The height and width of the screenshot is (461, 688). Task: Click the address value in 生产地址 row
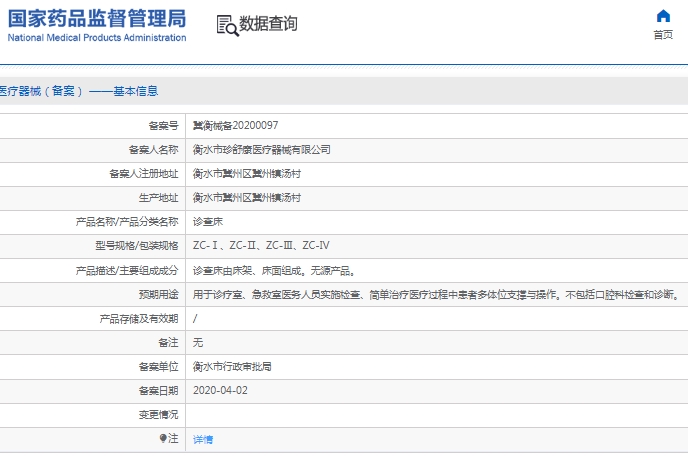tap(247, 198)
